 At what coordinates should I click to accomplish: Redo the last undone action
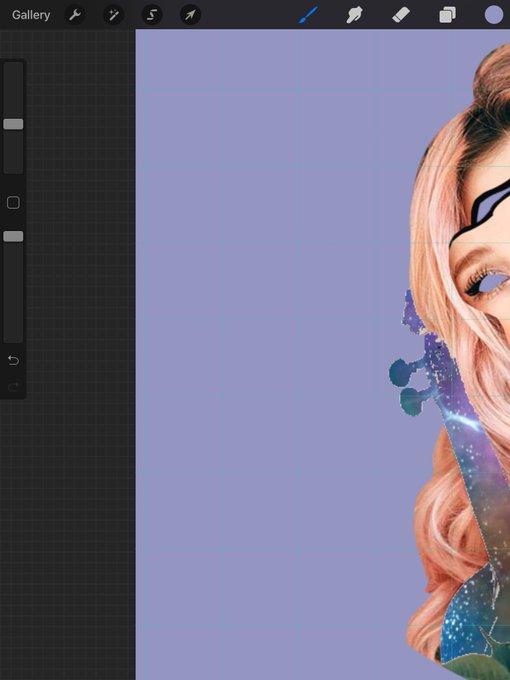pyautogui.click(x=13, y=386)
